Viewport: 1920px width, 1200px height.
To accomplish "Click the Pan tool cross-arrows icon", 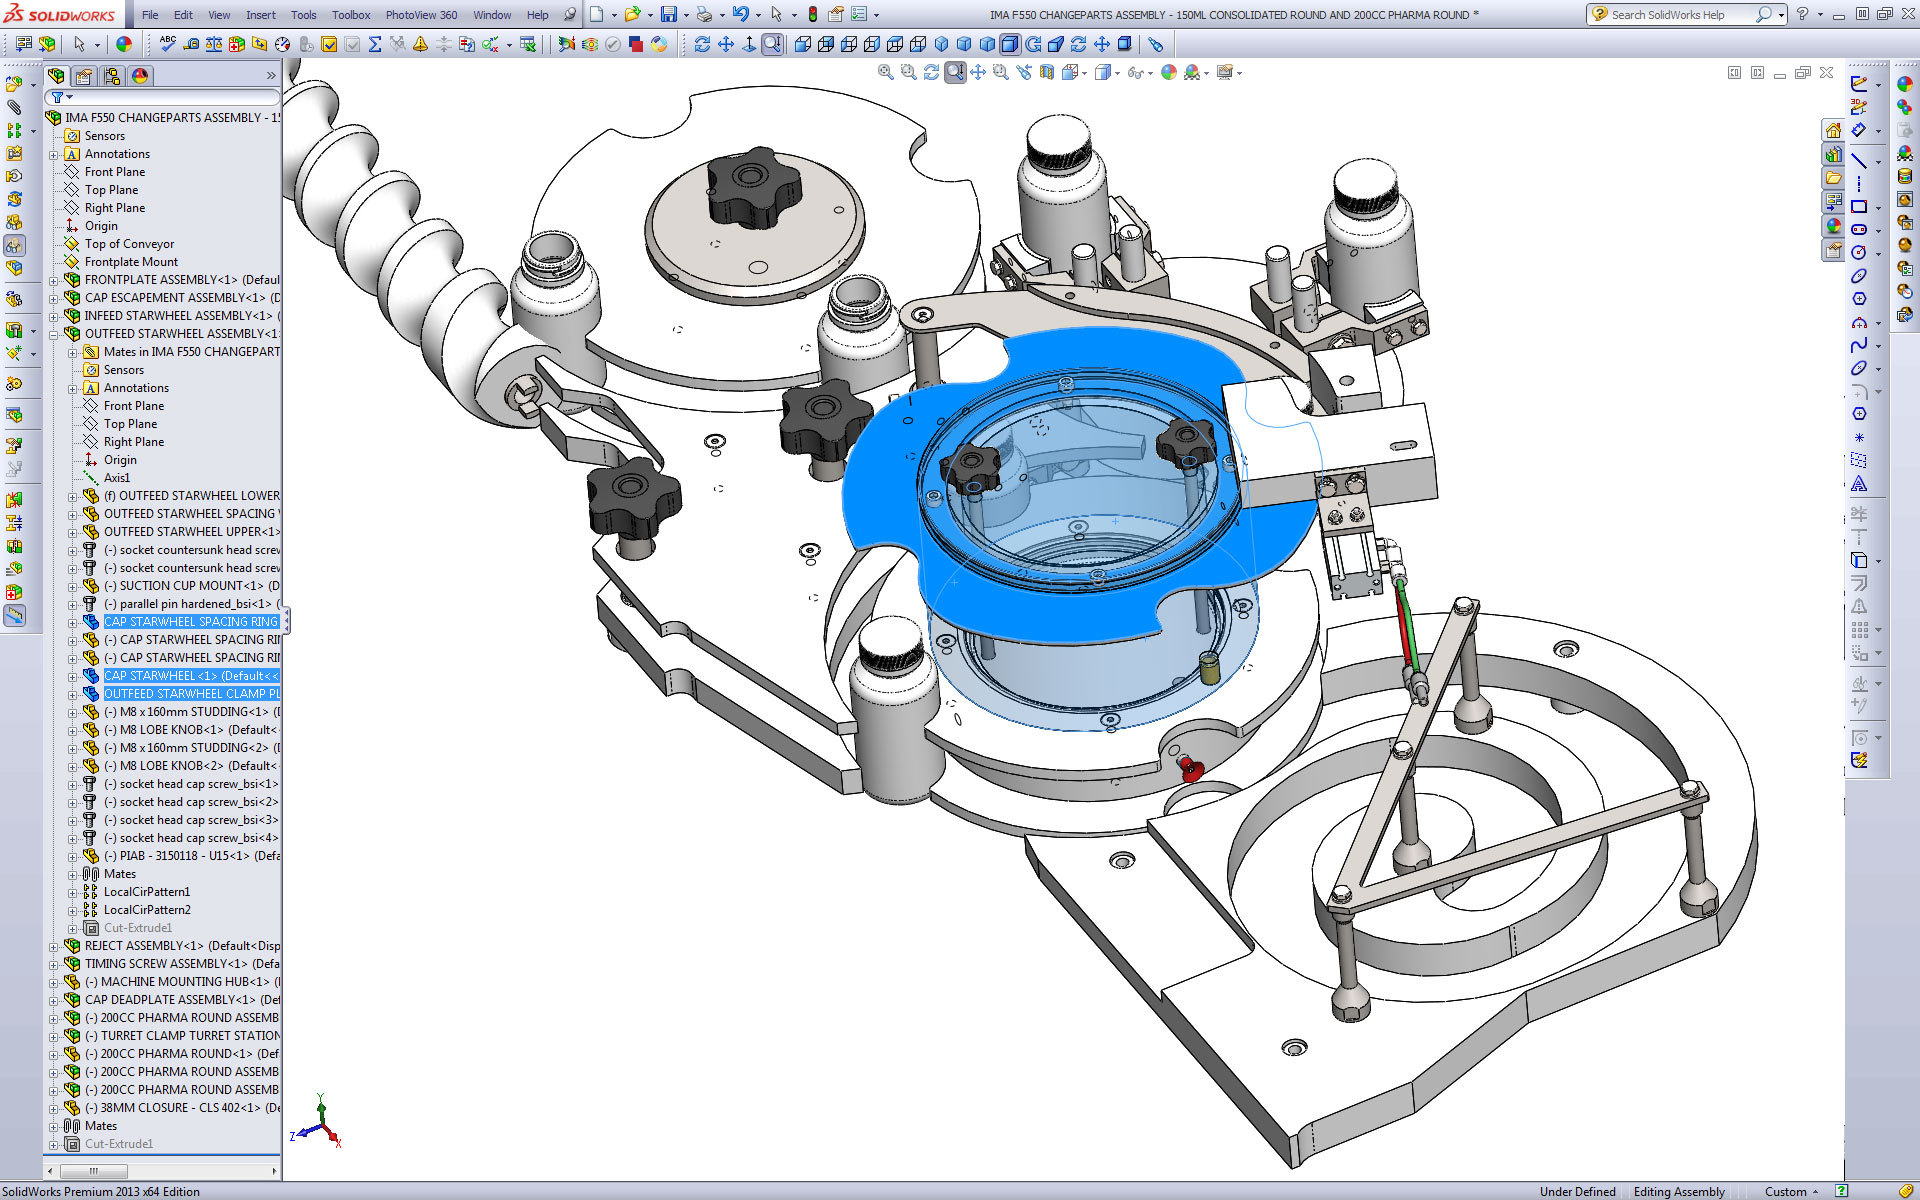I will 978,72.
